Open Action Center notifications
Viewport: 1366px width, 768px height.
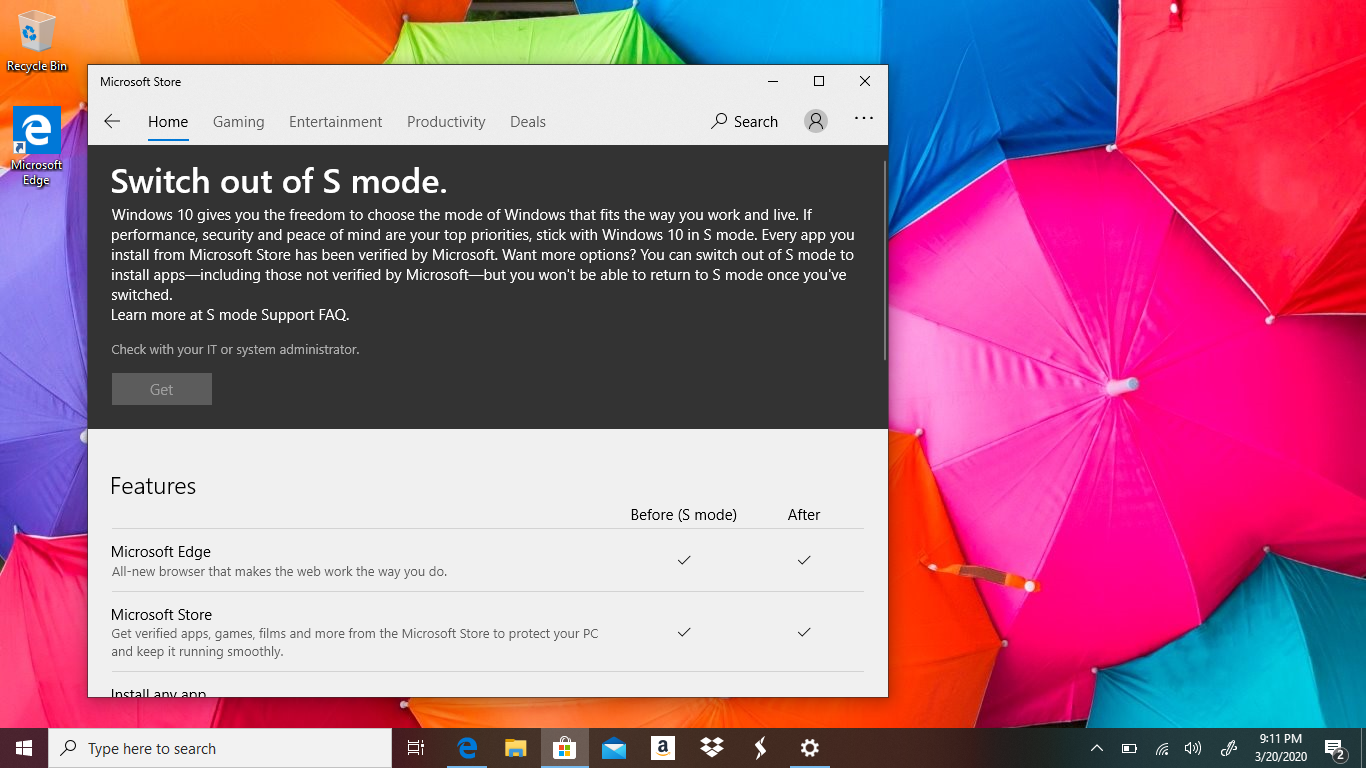[1334, 748]
